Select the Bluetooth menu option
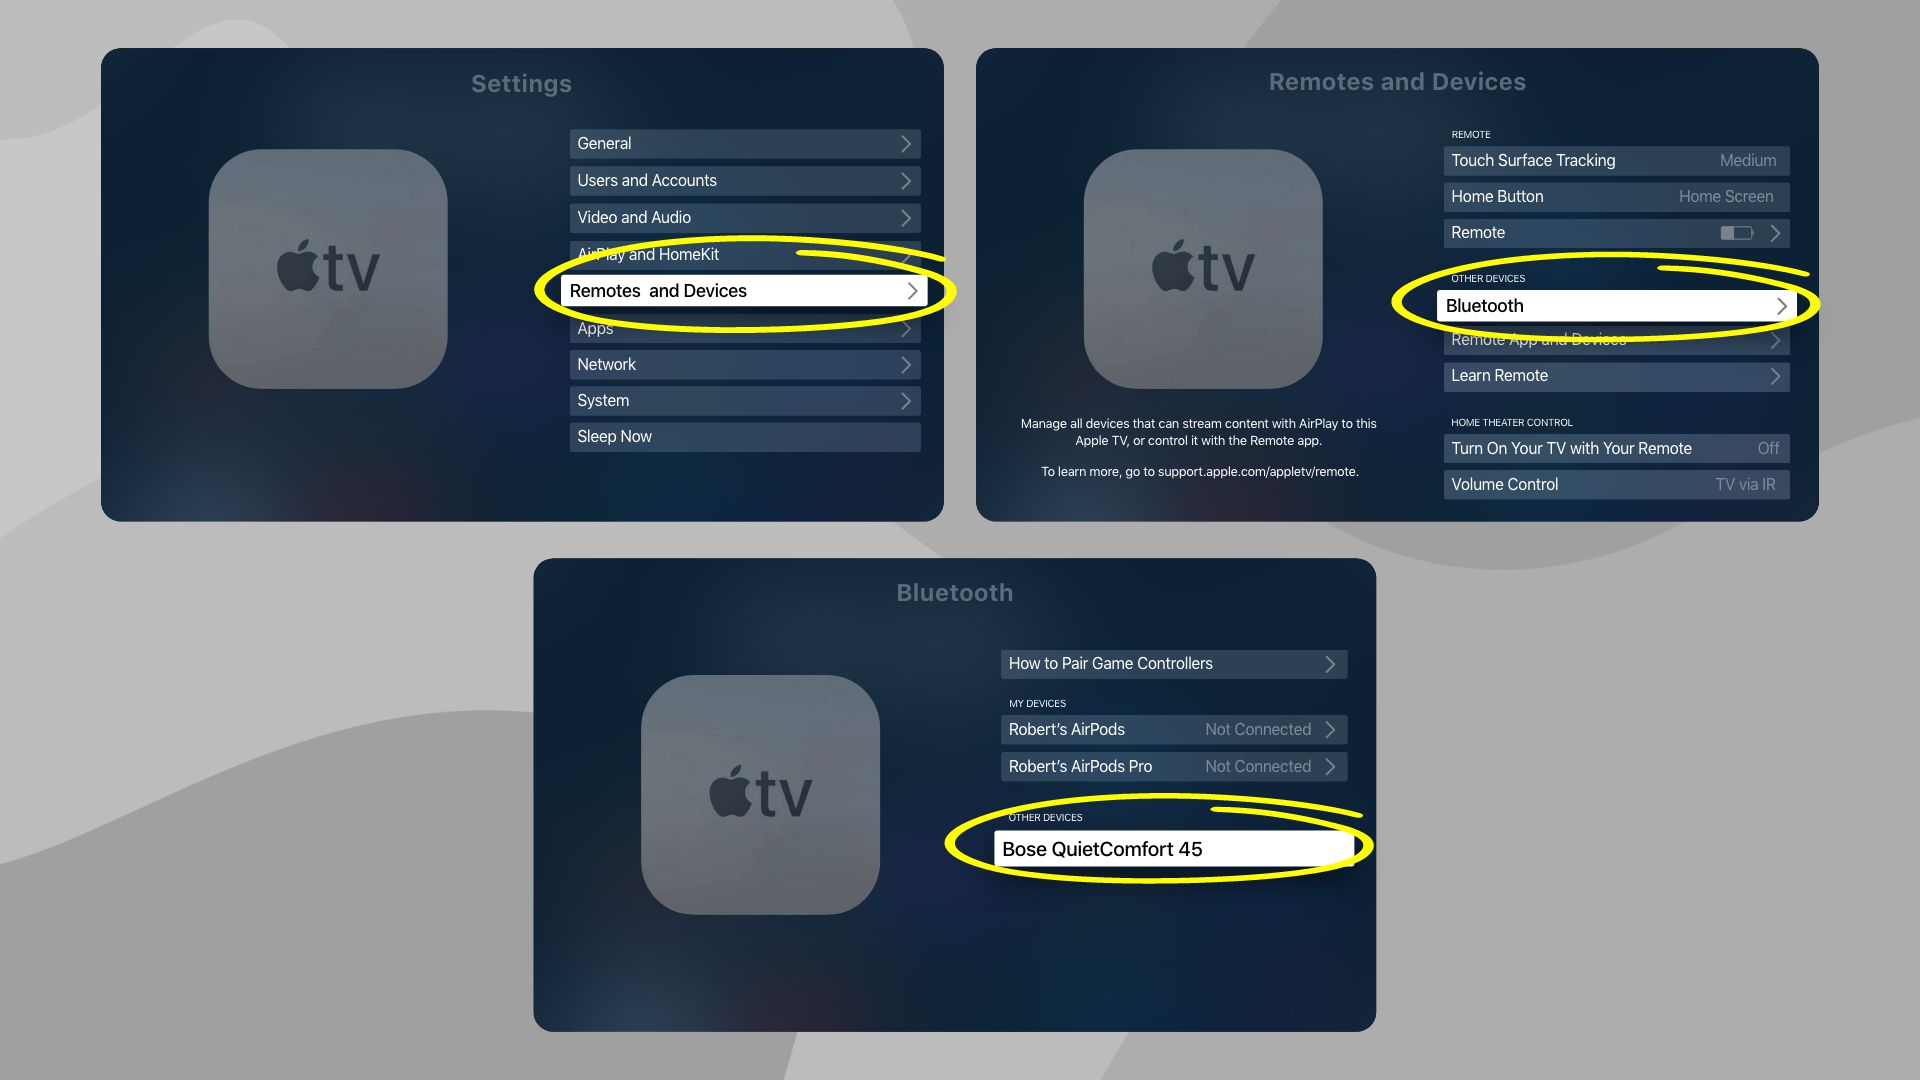This screenshot has width=1920, height=1080. coord(1615,305)
